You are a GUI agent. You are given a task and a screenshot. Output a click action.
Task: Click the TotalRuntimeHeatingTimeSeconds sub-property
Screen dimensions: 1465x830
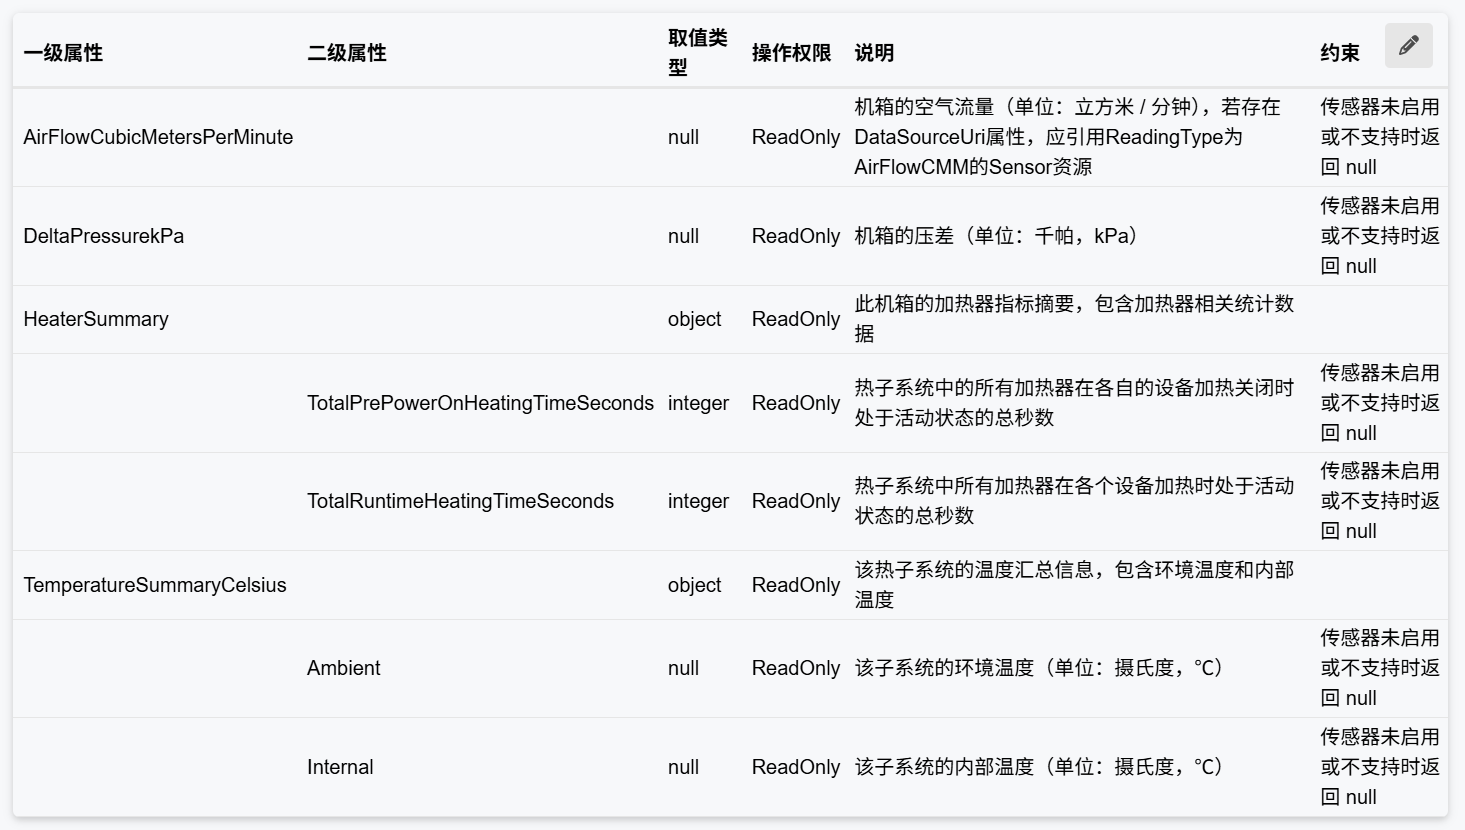(460, 501)
